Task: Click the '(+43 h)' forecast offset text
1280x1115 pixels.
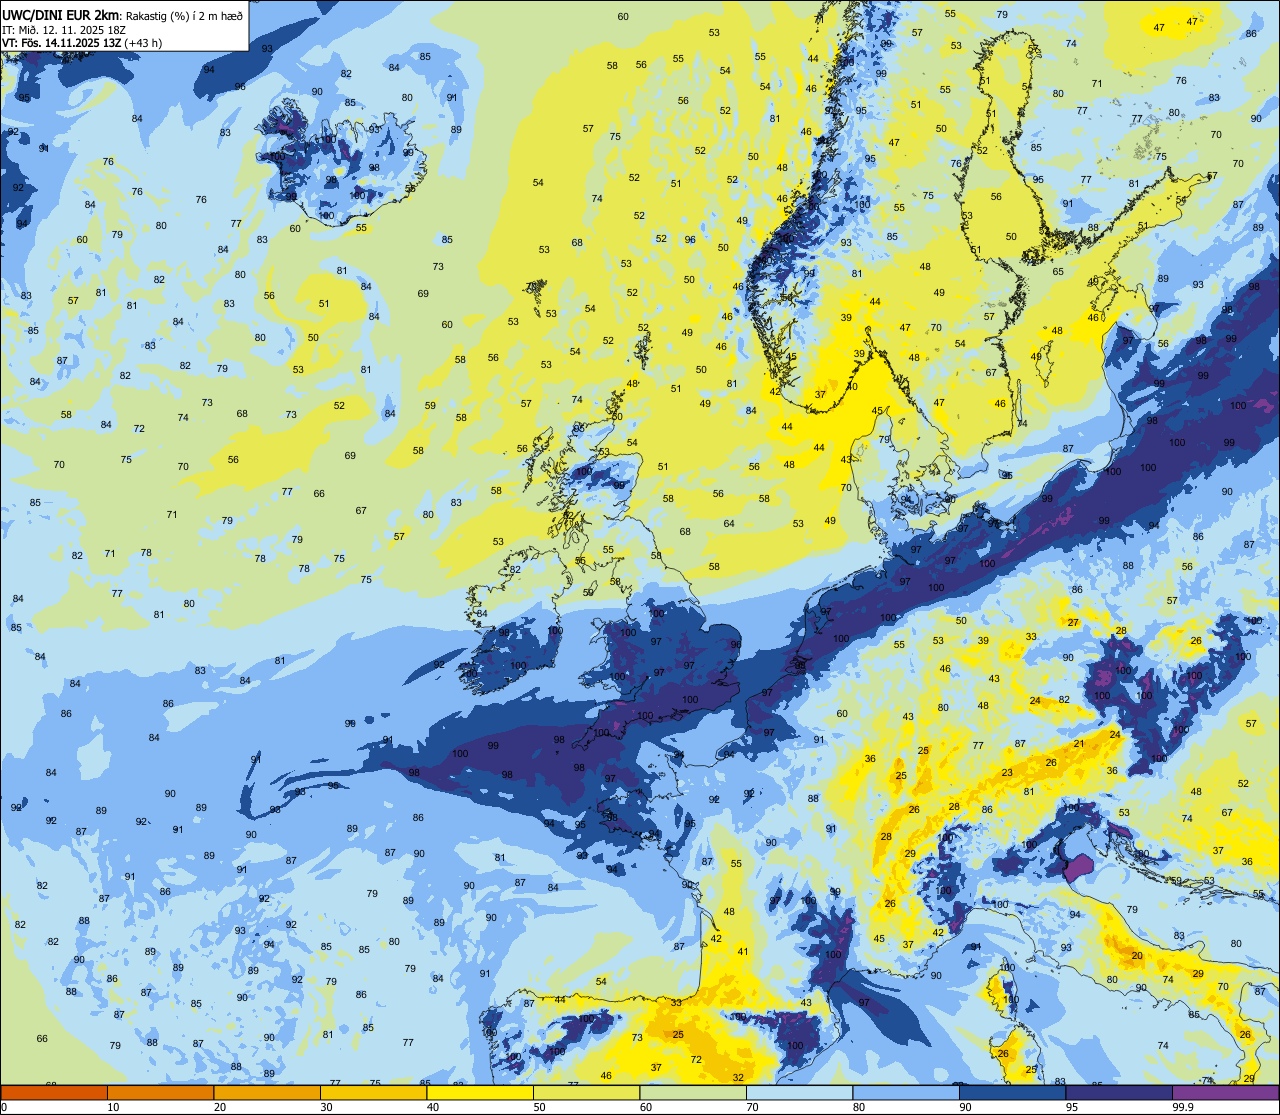Action: (x=142, y=42)
